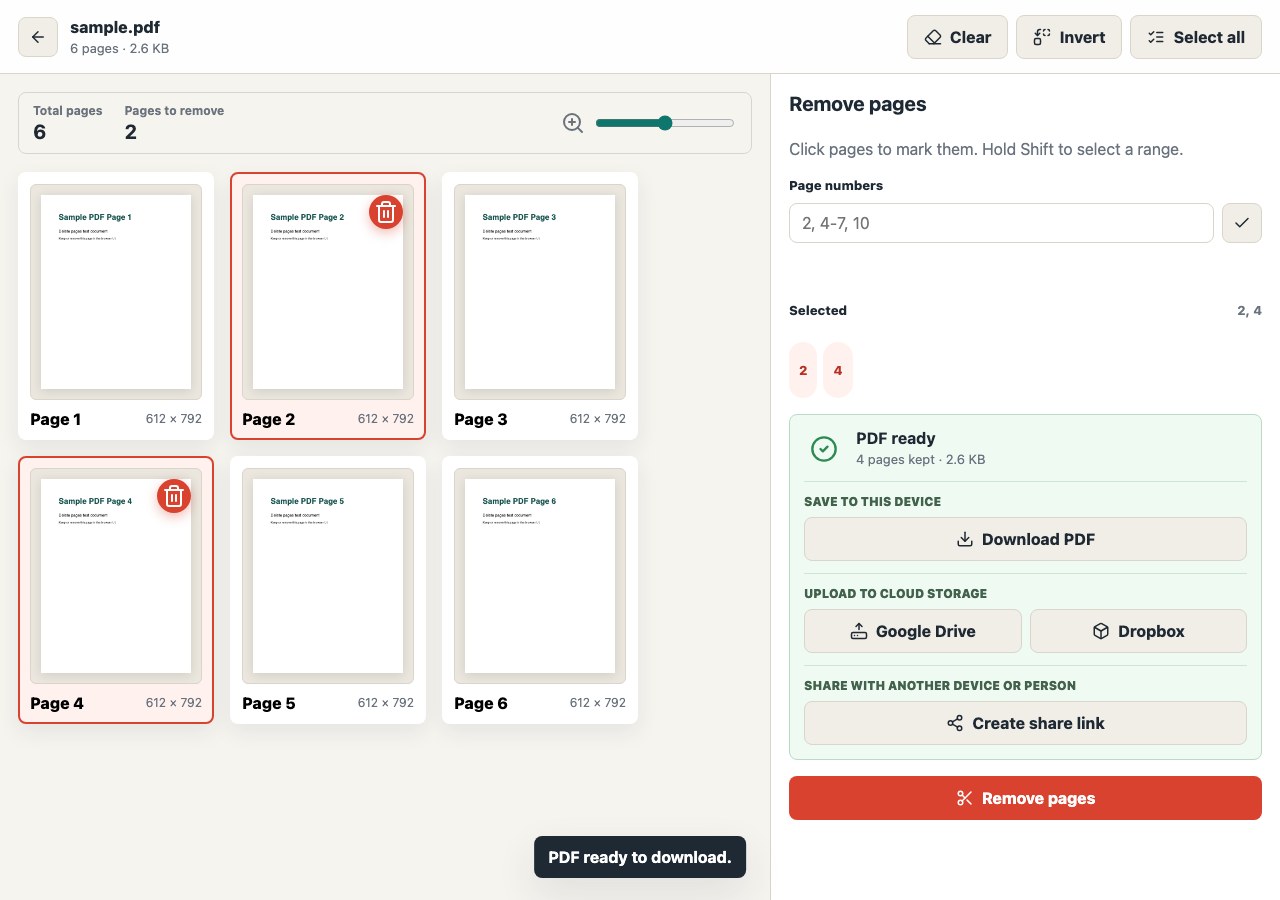Select all pages

coord(1196,37)
